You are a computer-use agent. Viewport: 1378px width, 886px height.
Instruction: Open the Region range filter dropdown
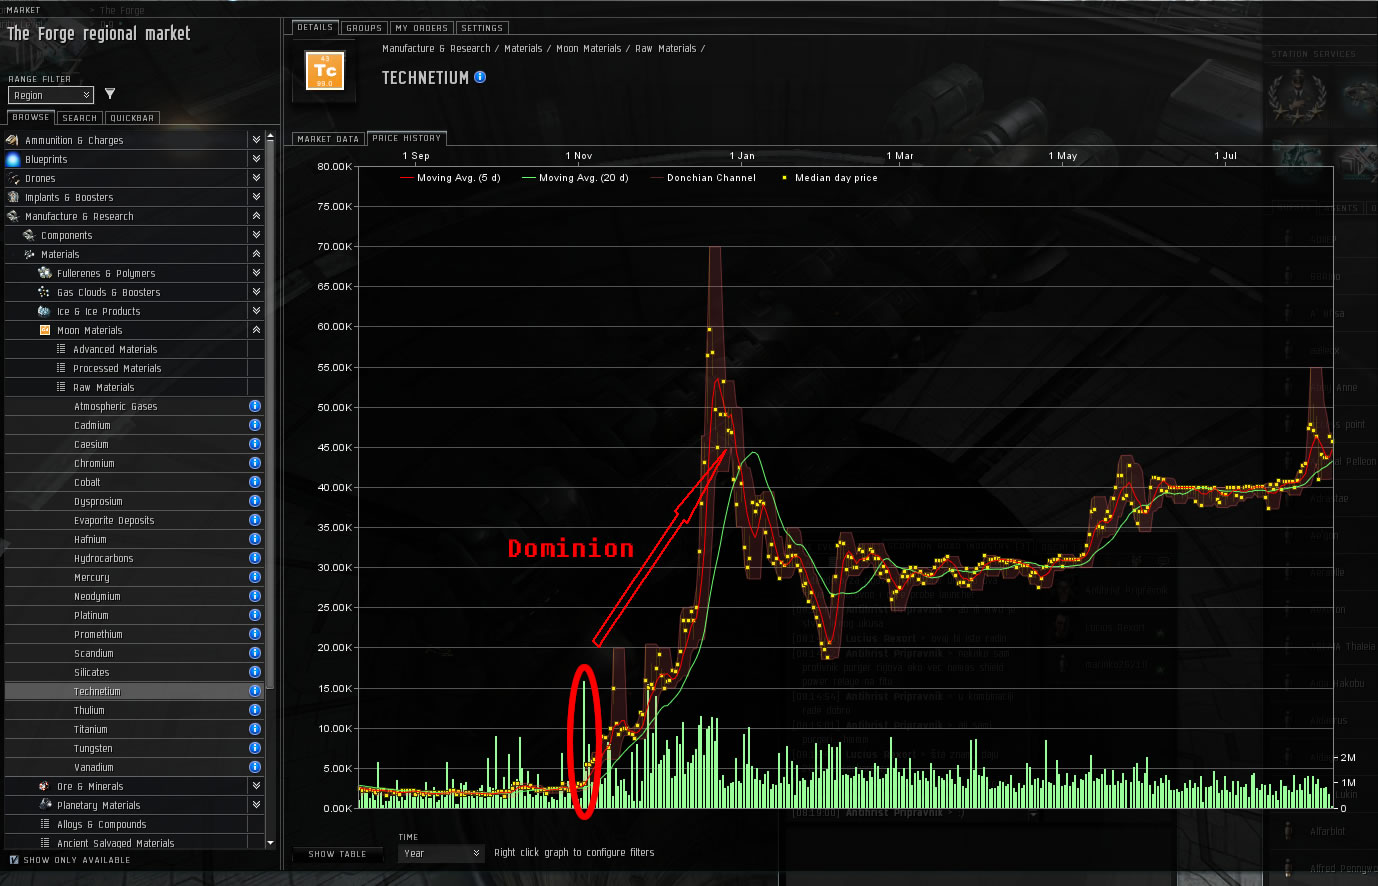click(x=50, y=95)
